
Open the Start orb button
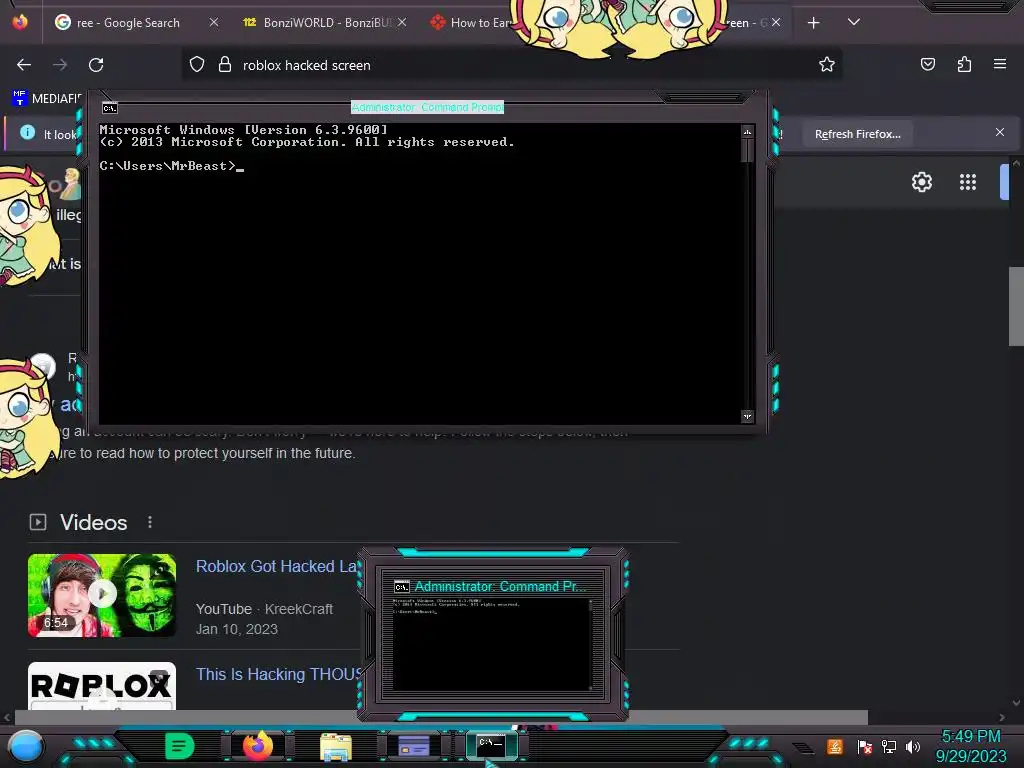(x=25, y=747)
